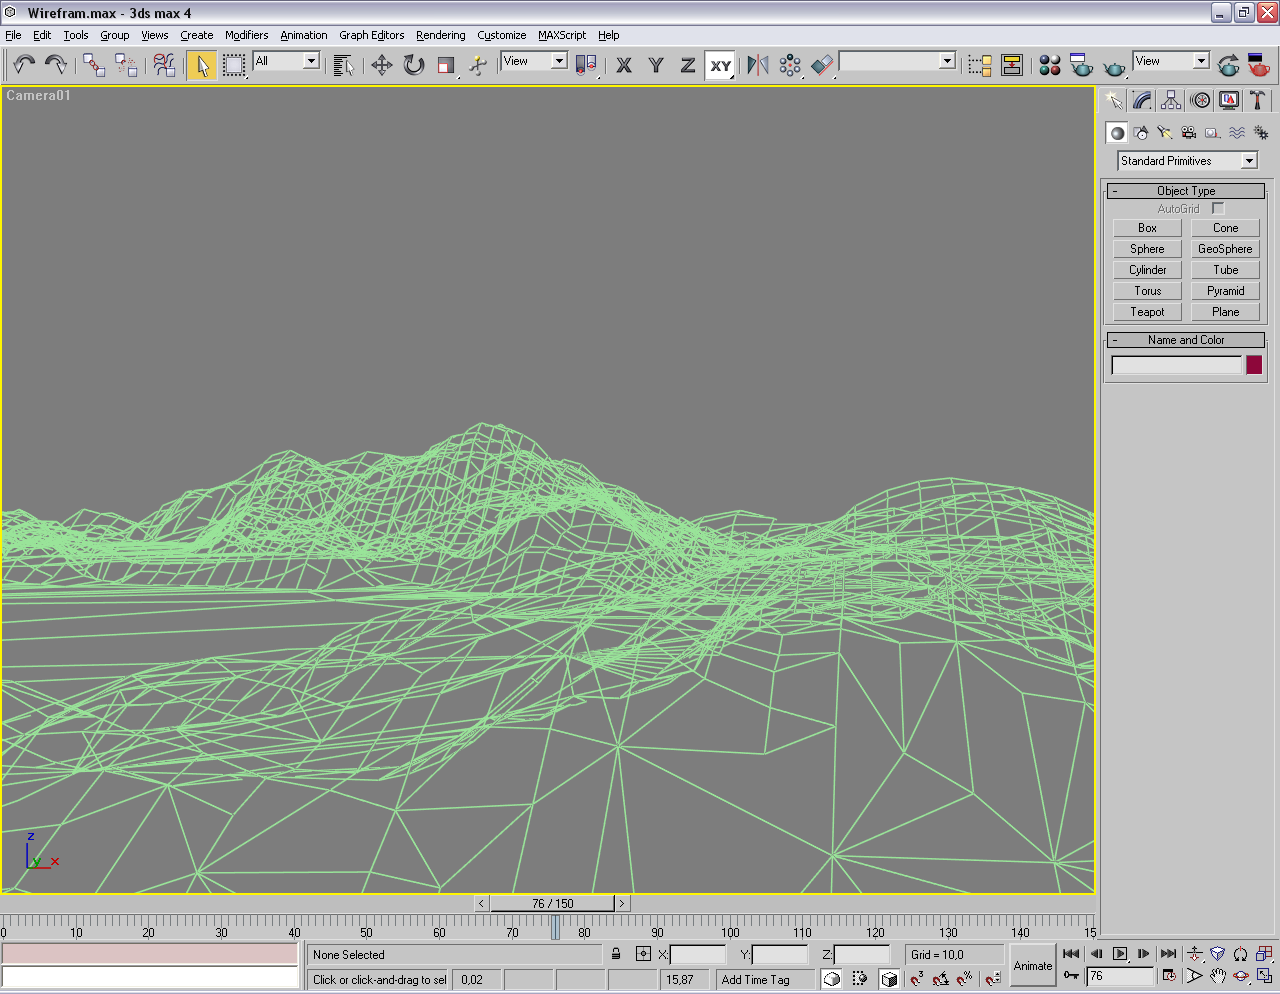Click the object color swatch
This screenshot has height=994, width=1280.
1254,365
